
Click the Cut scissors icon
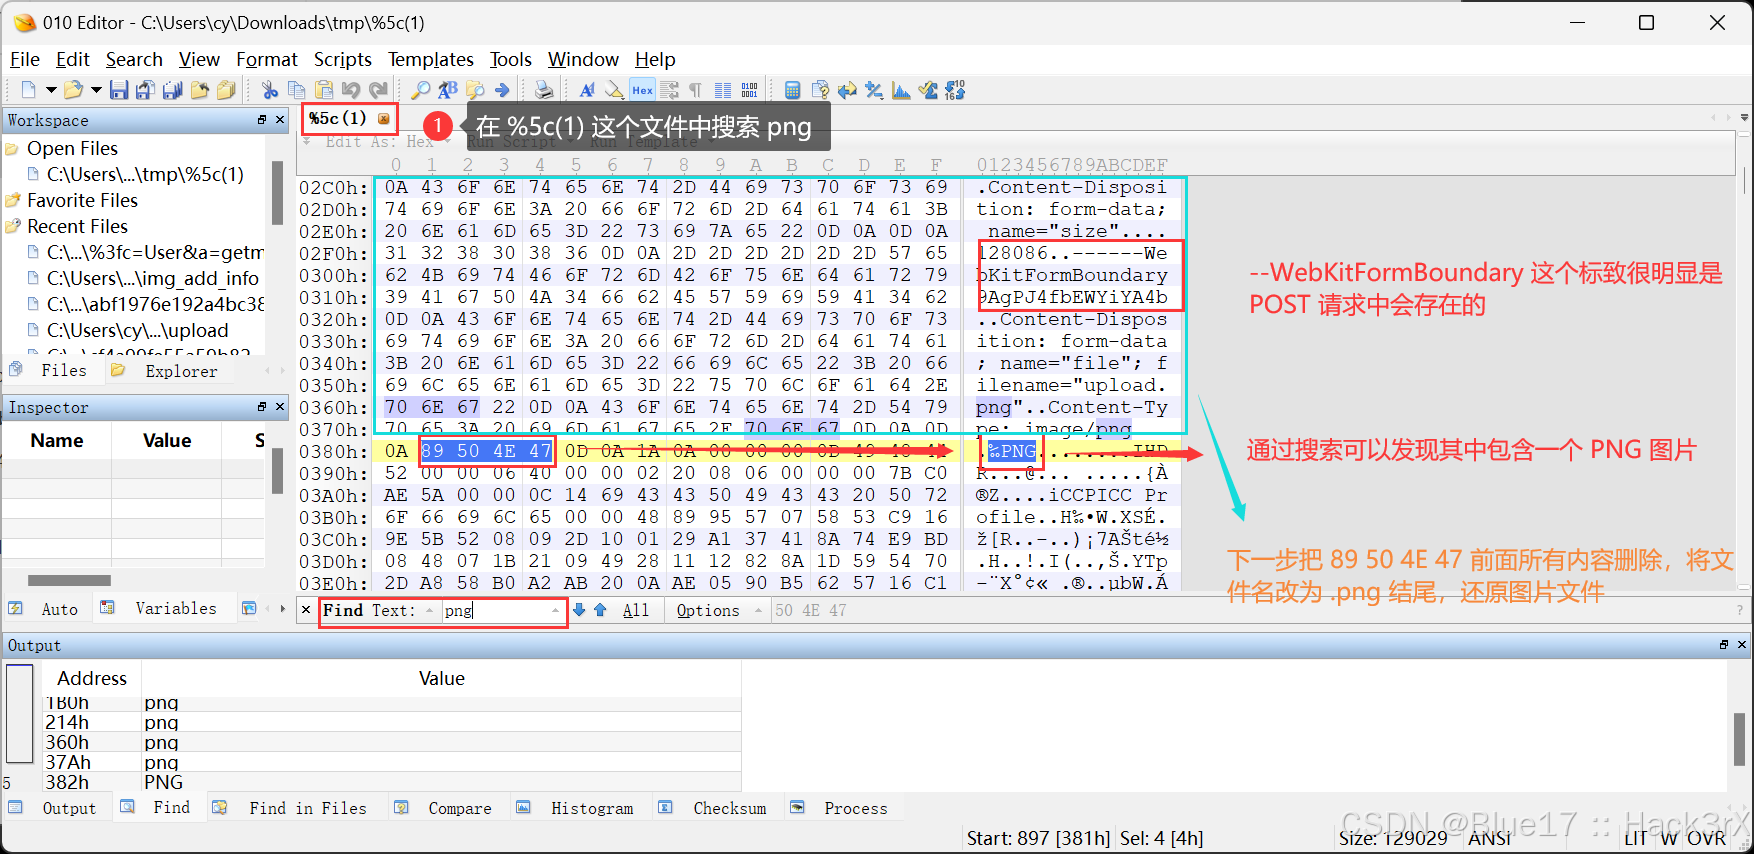click(x=270, y=90)
